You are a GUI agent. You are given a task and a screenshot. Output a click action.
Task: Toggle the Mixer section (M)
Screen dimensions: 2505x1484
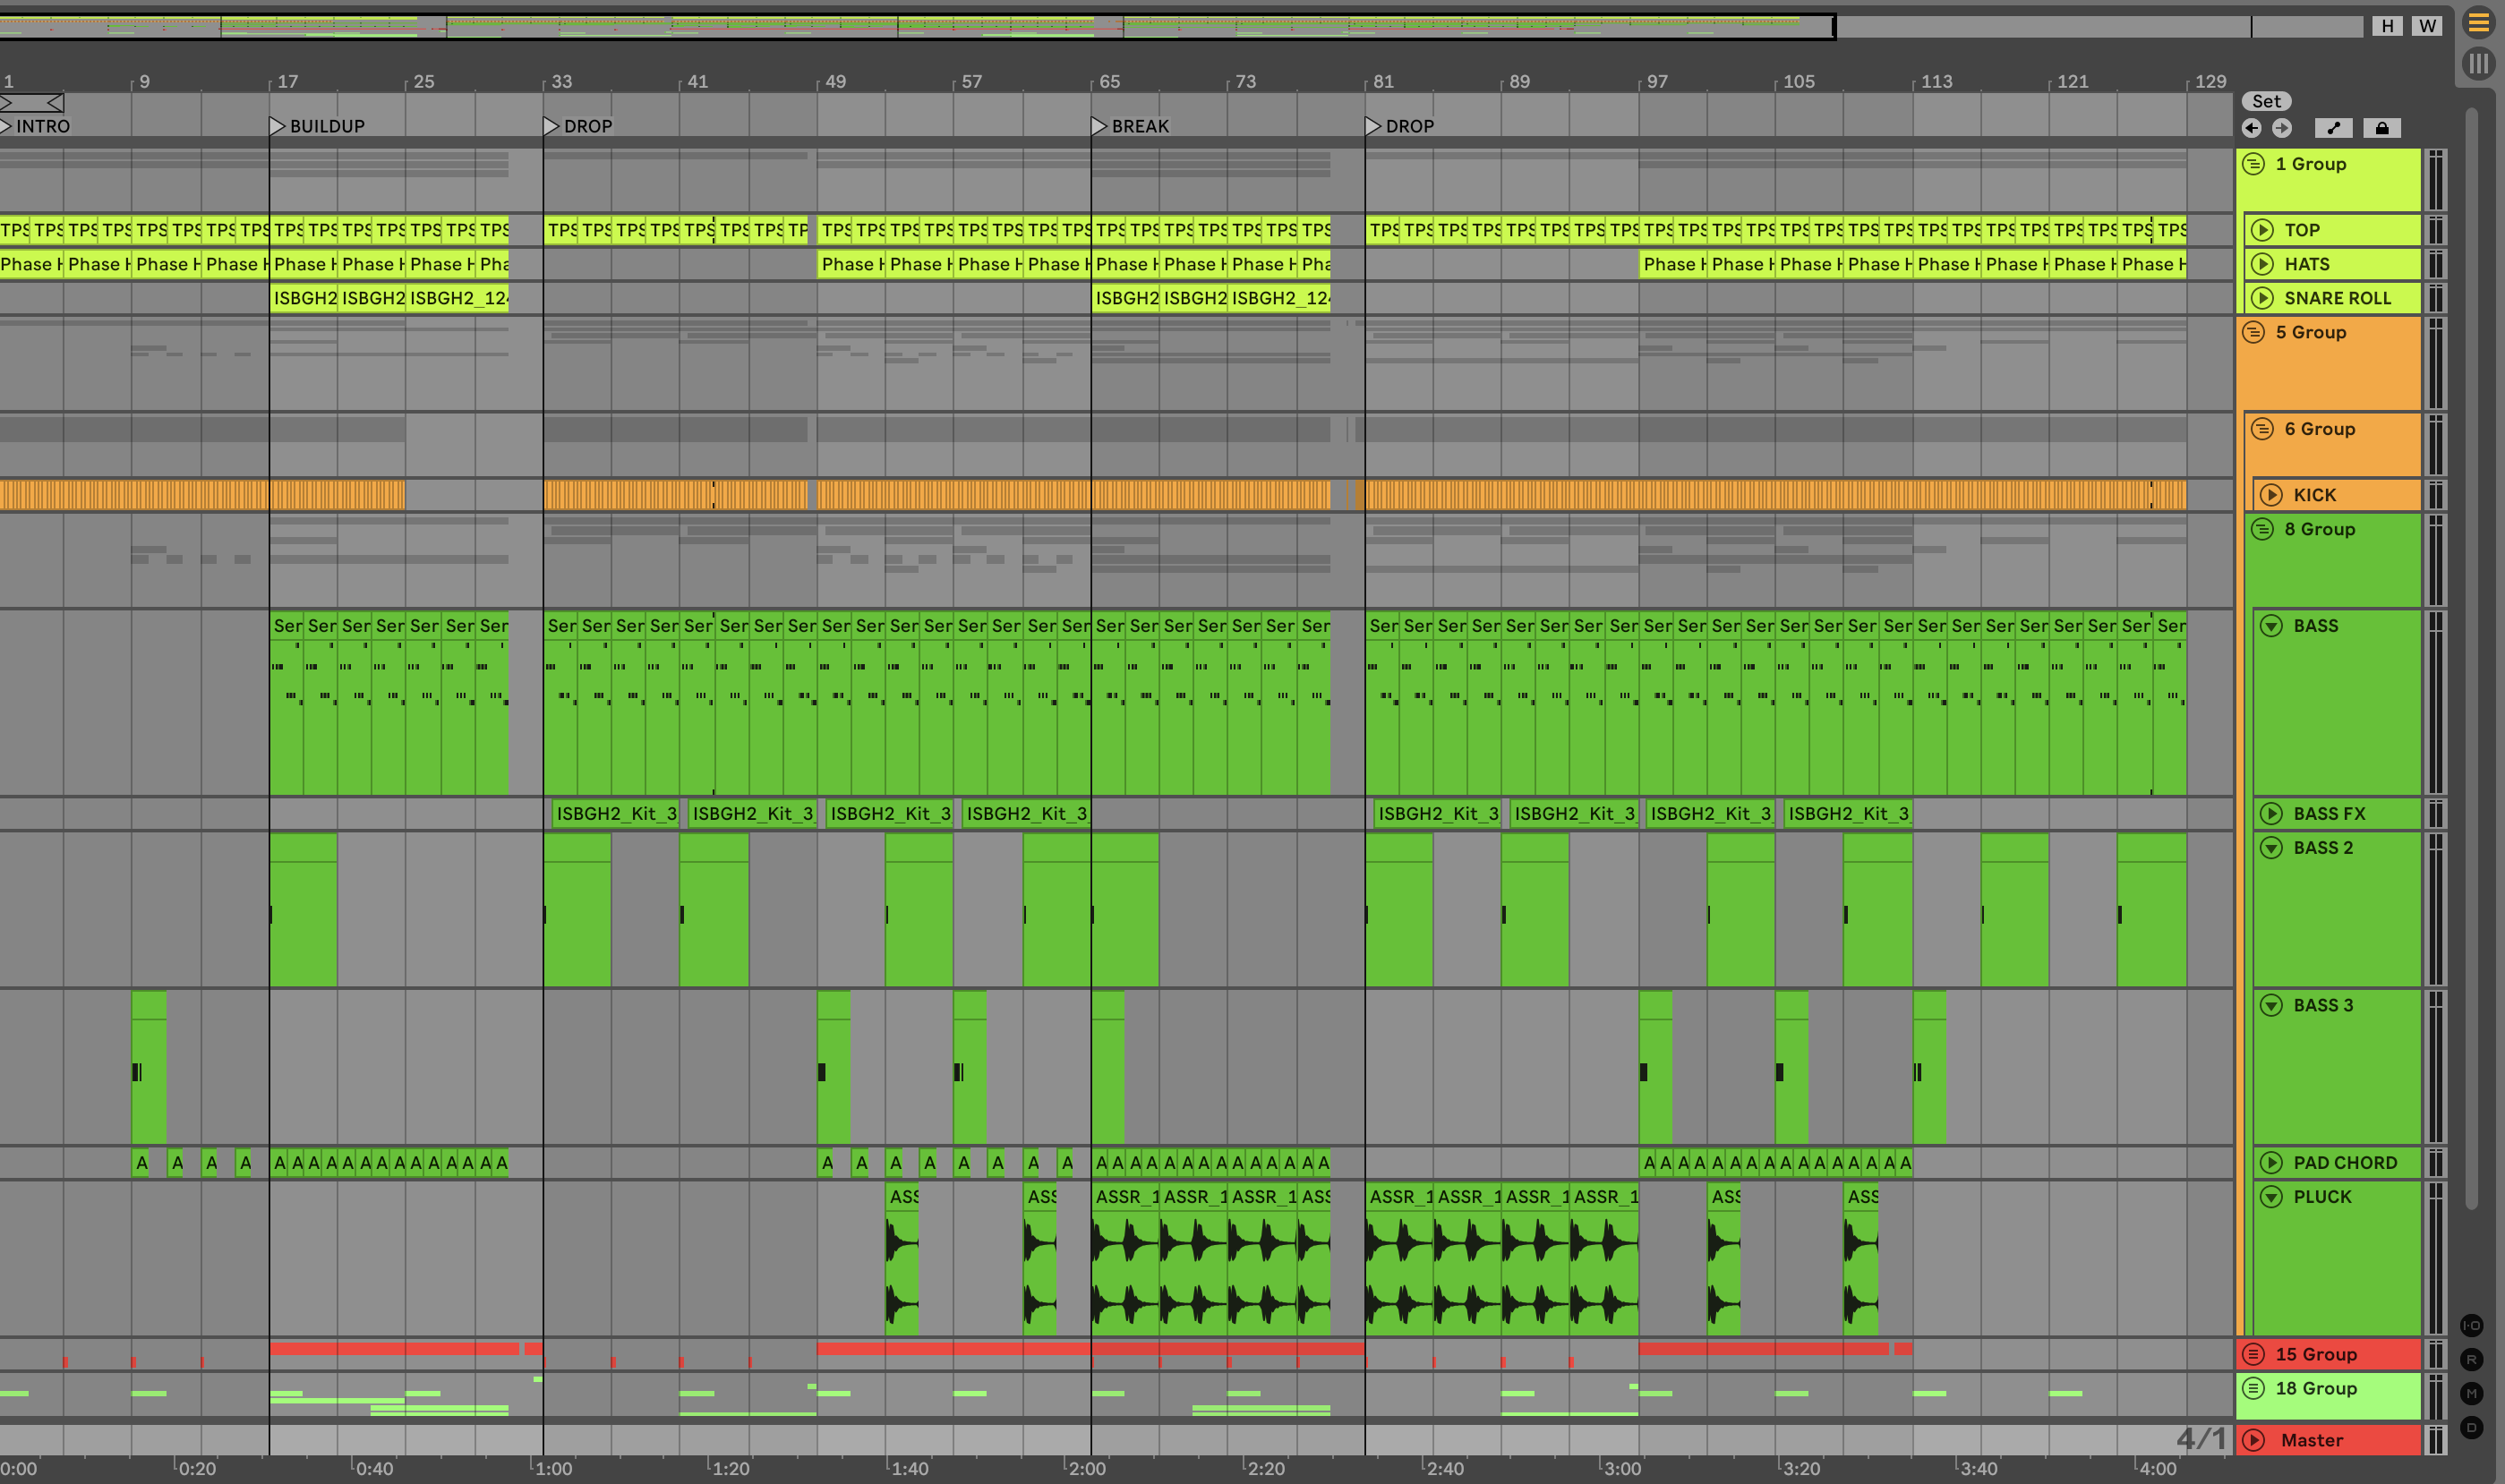(2471, 1394)
